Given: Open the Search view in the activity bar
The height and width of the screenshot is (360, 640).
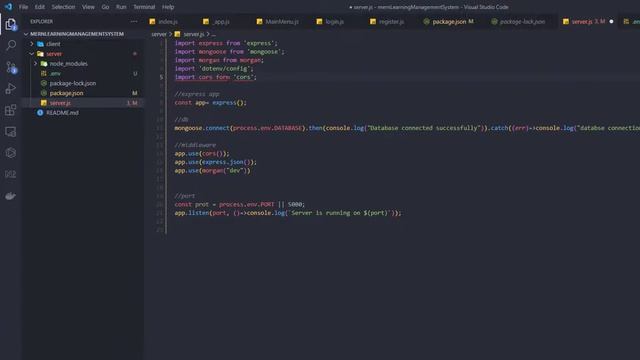Looking at the screenshot, I should tap(11, 45).
